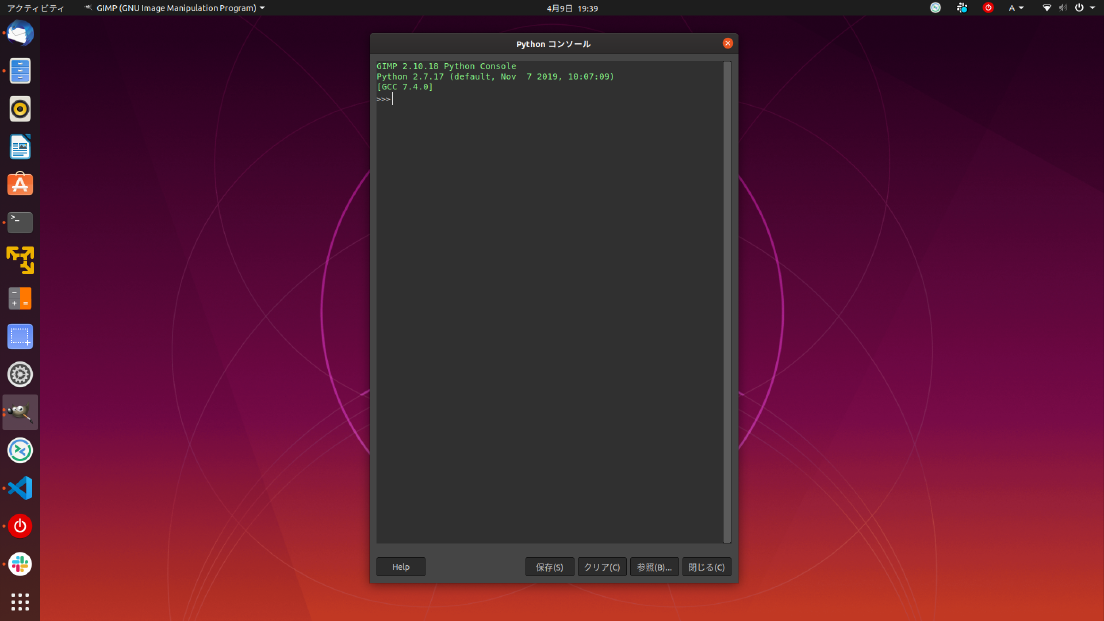This screenshot has height=621, width=1104.
Task: Click the クリア(C) button
Action: click(x=602, y=567)
